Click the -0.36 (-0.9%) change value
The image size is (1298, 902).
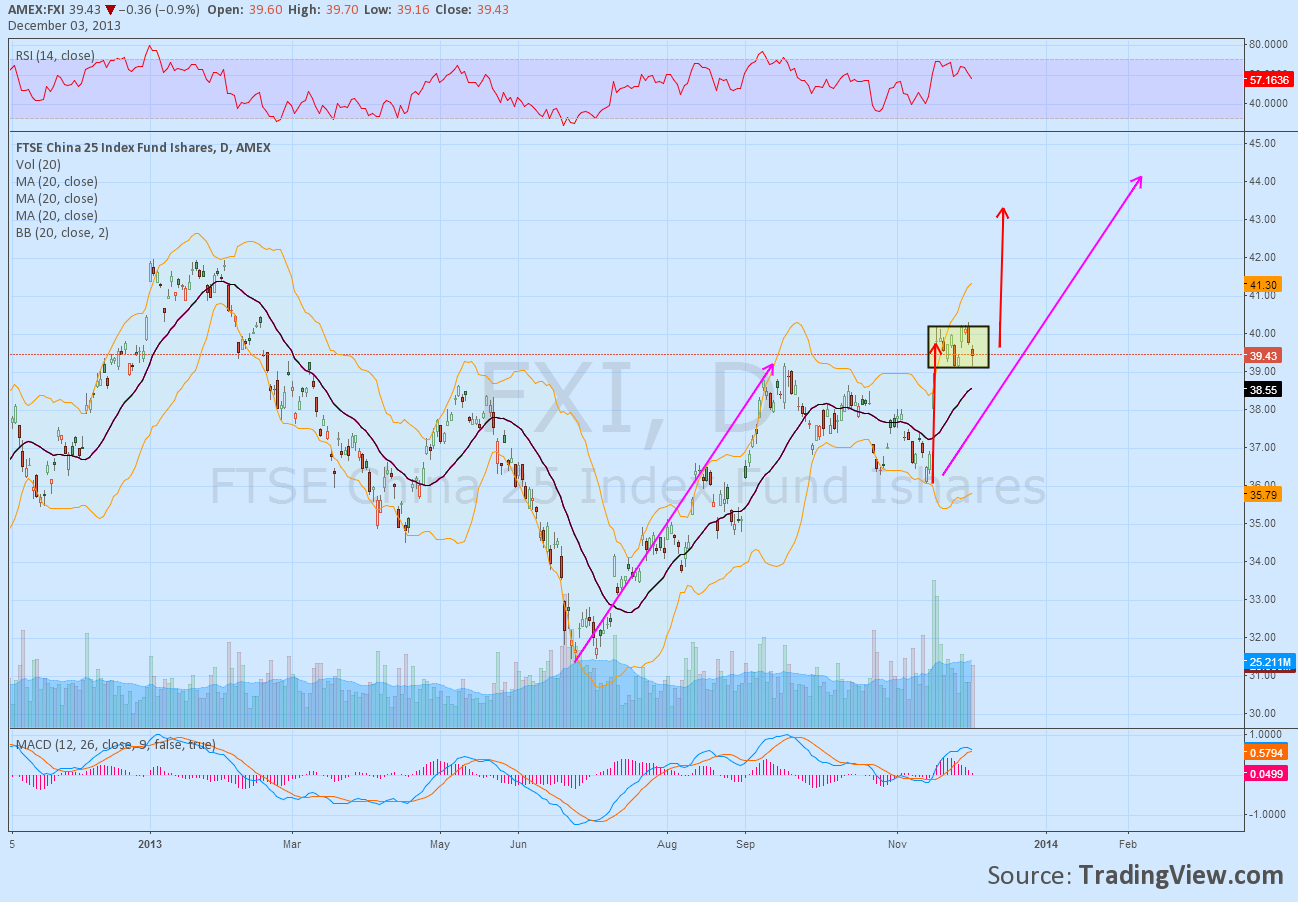tap(158, 8)
